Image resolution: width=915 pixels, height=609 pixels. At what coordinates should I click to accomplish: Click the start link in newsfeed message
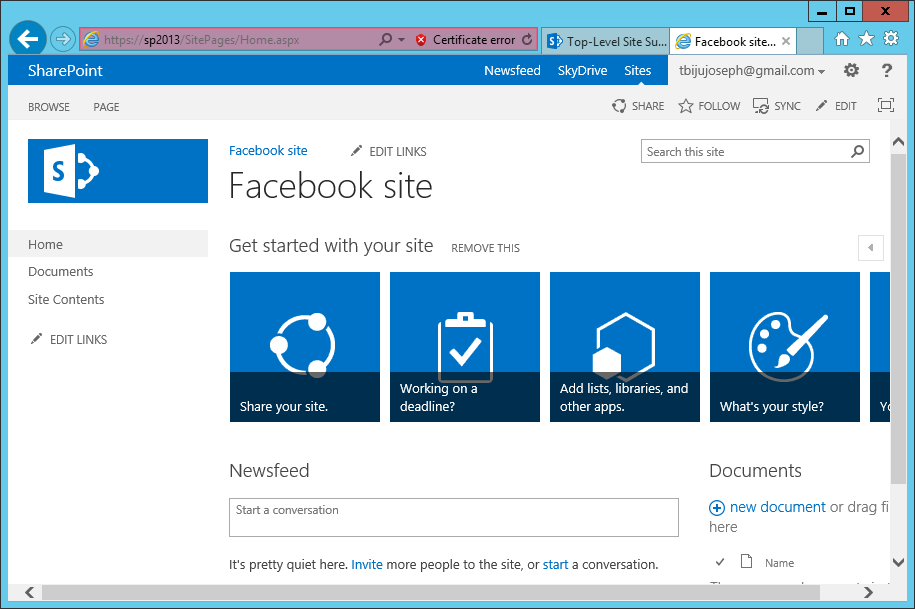(555, 565)
